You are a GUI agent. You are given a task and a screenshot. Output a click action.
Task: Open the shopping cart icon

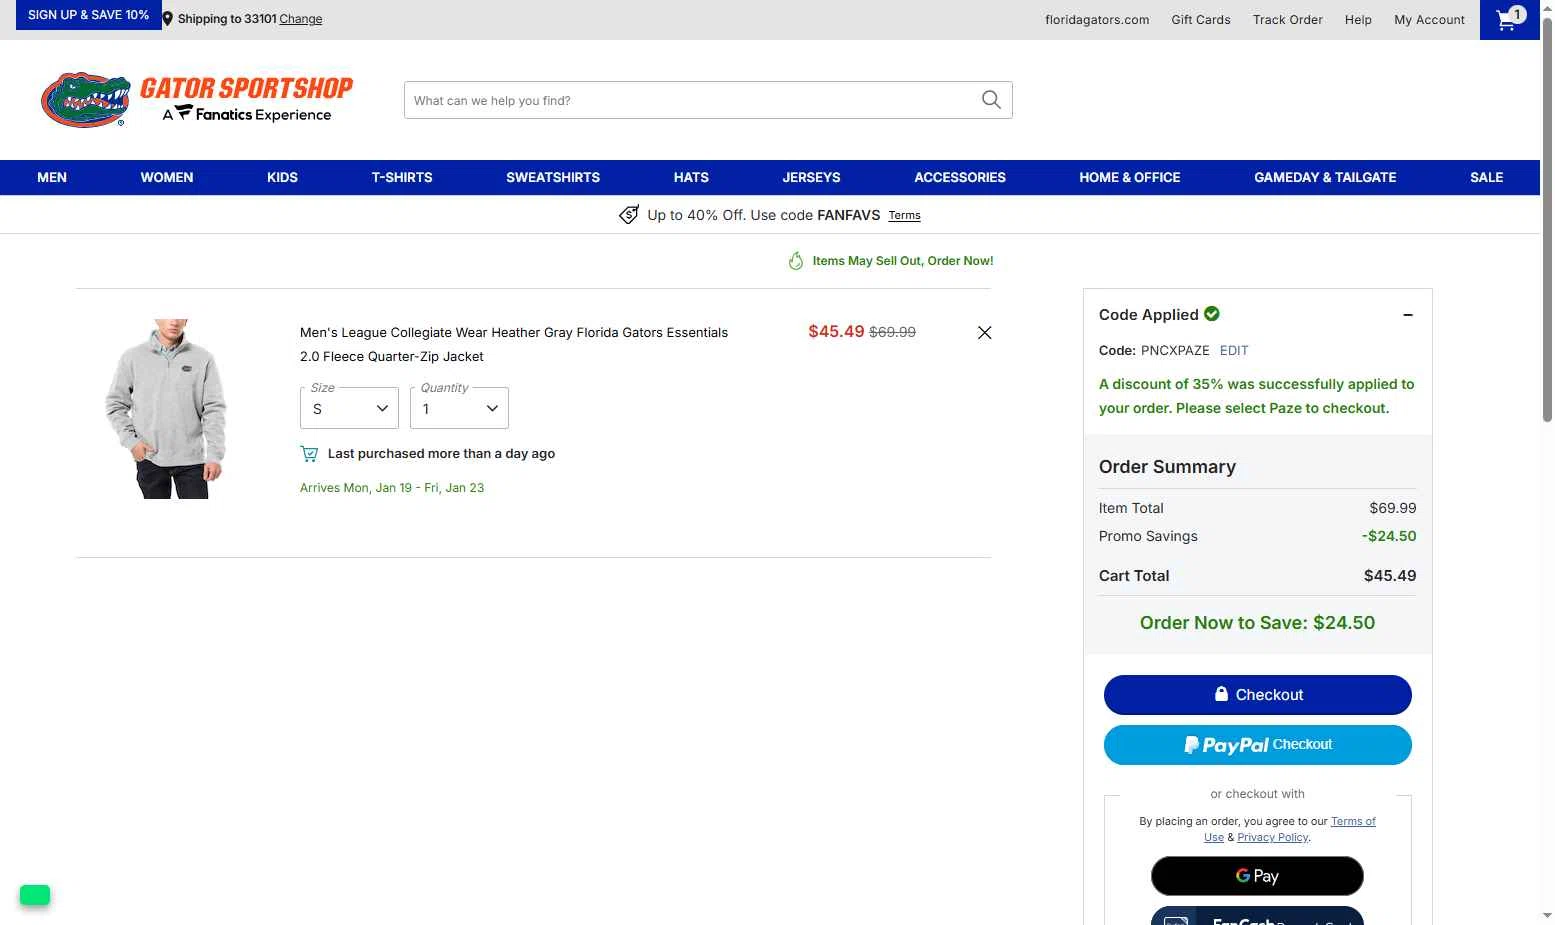coord(1509,19)
